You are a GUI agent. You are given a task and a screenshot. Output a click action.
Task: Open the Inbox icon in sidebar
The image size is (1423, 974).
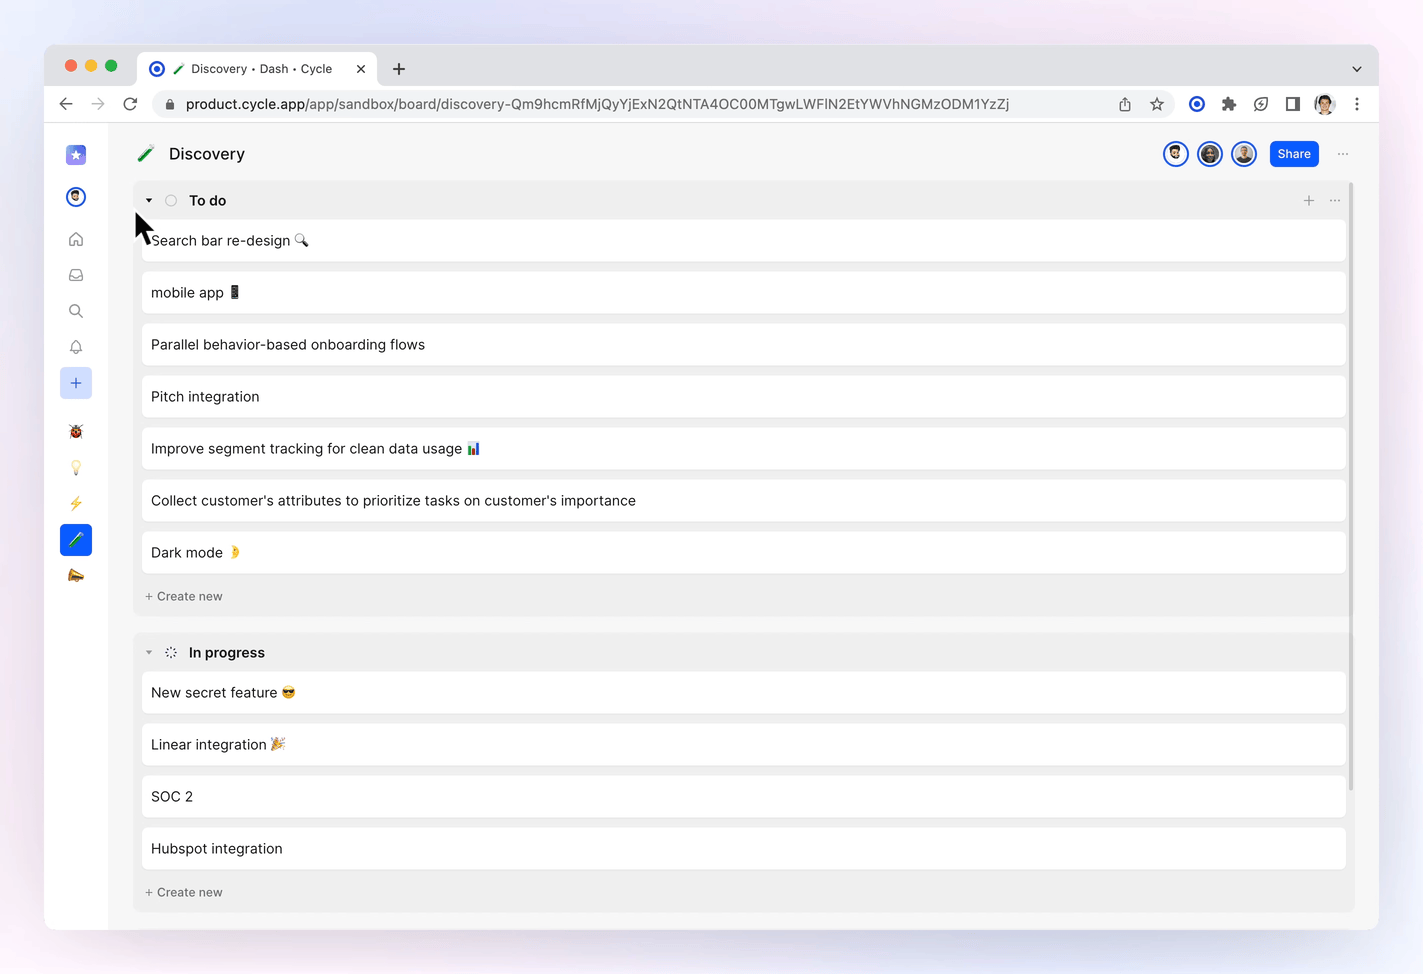click(x=76, y=275)
